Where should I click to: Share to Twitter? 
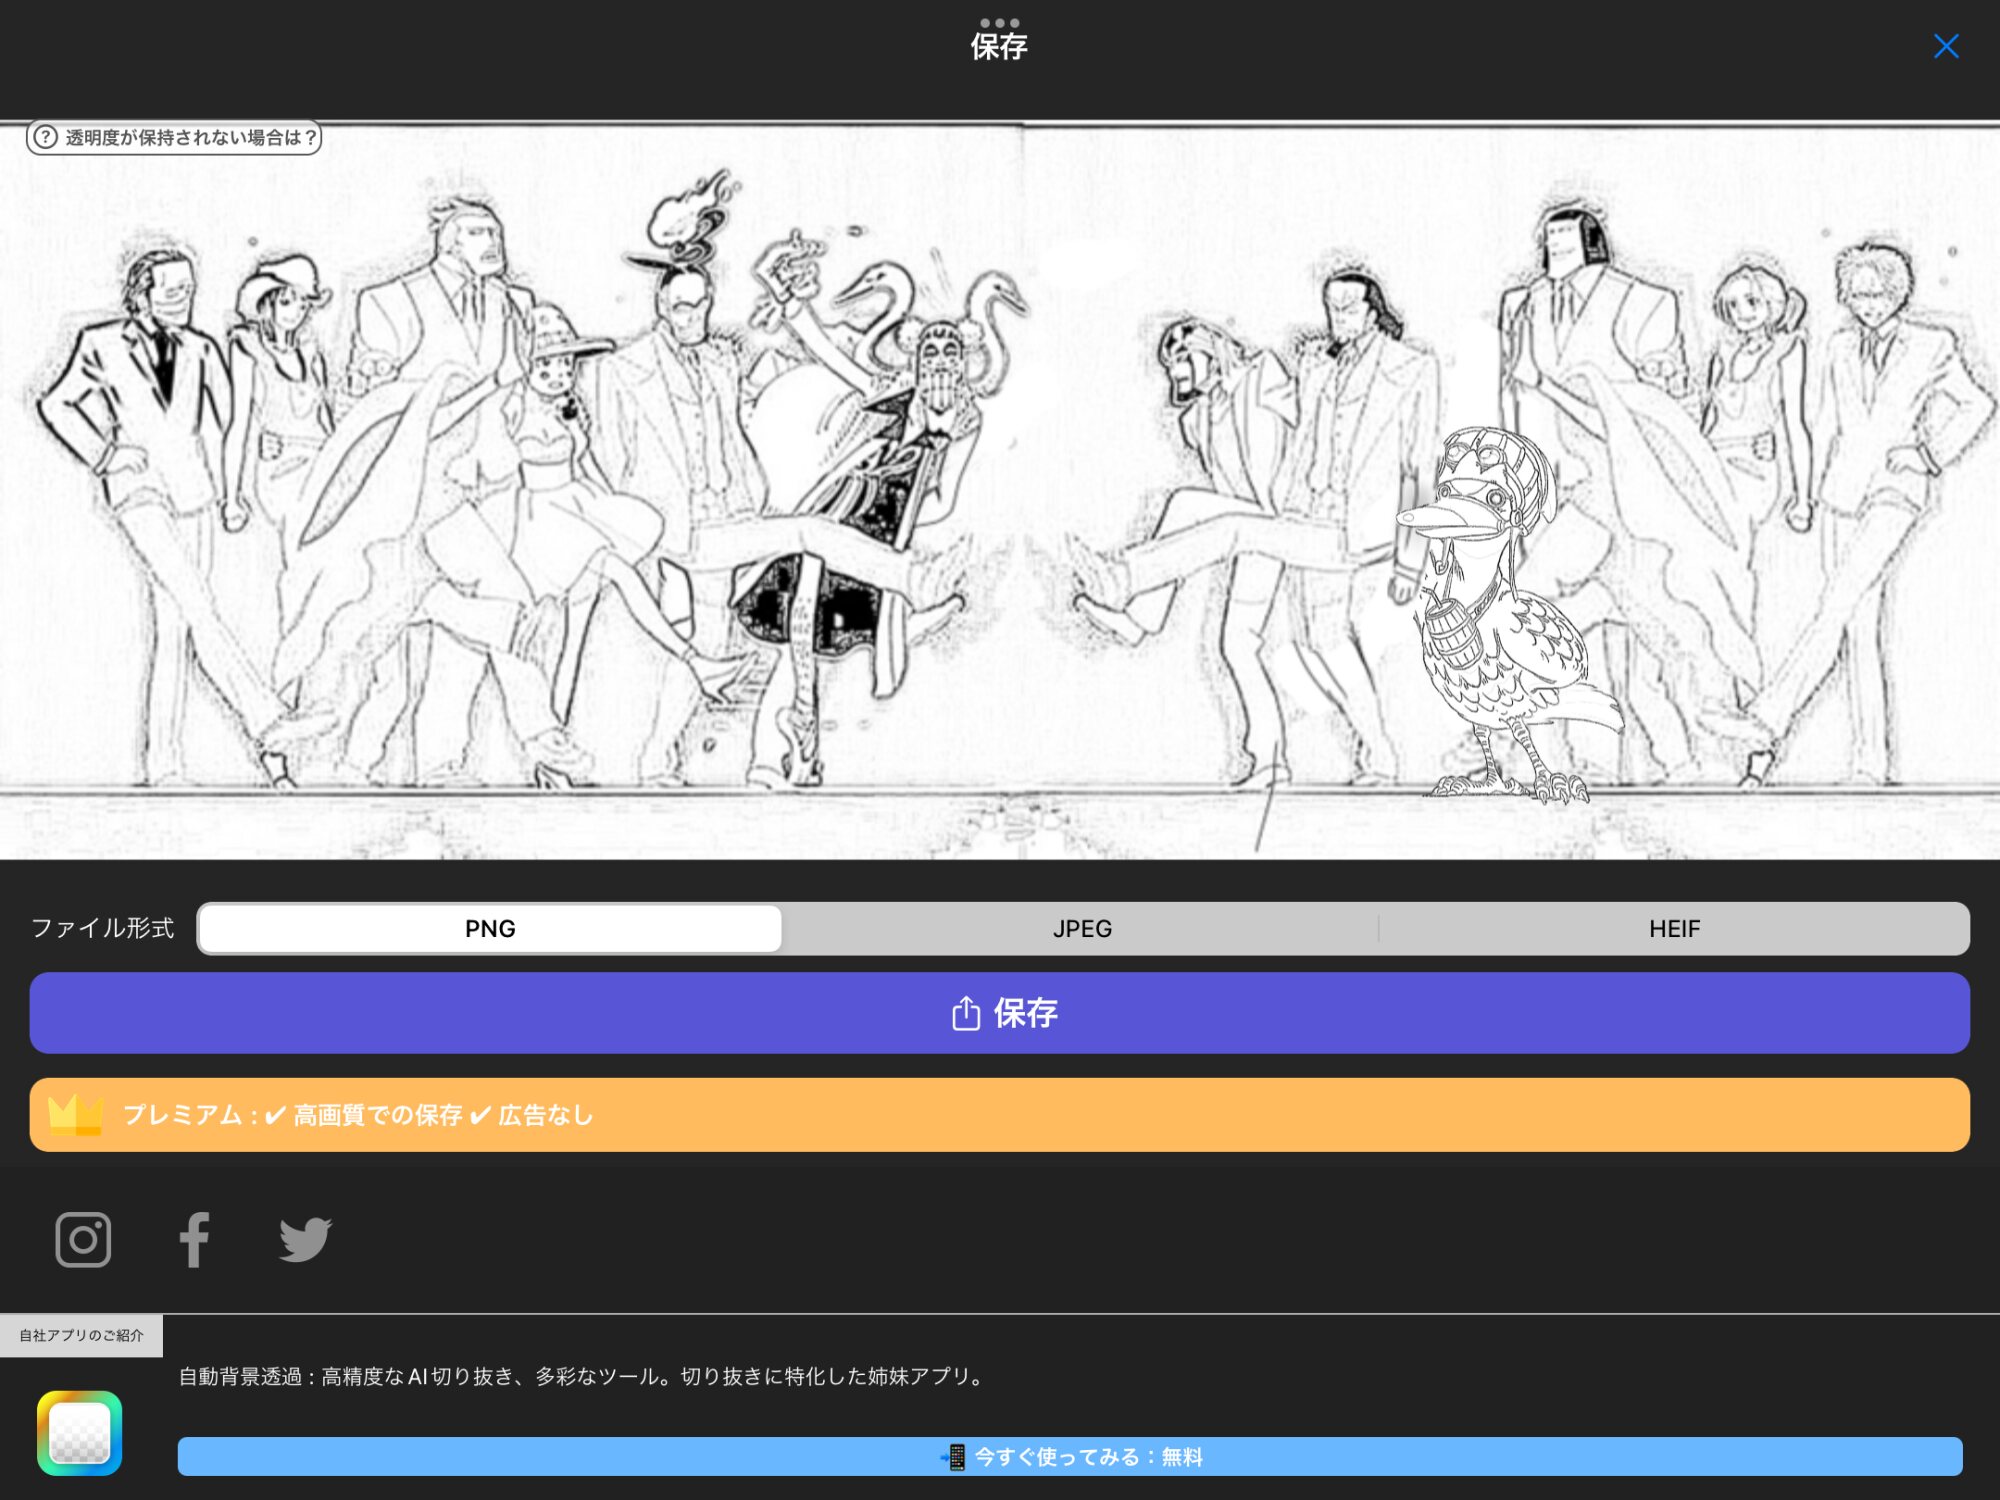tap(305, 1240)
